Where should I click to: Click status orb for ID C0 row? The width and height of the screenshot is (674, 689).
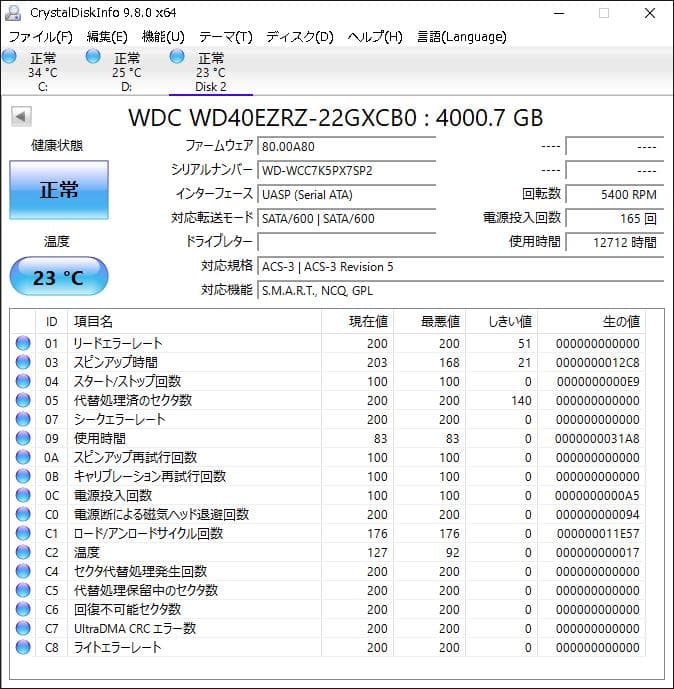point(23,514)
